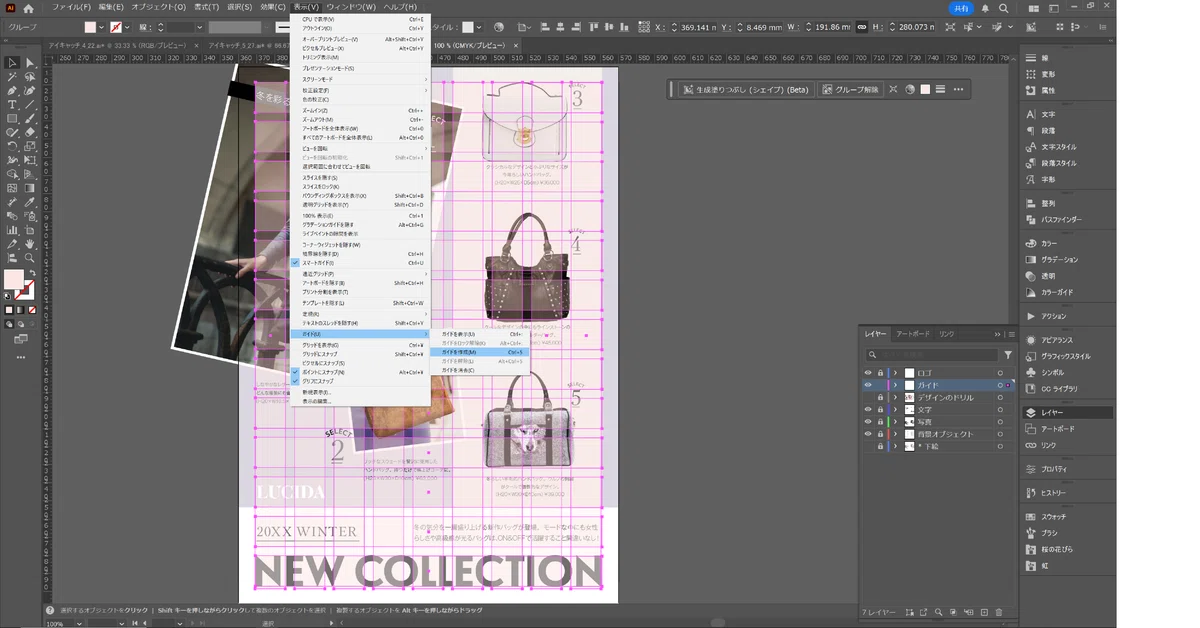Click the large Fill color swatch
This screenshot has height=628, width=1200.
click(13, 280)
